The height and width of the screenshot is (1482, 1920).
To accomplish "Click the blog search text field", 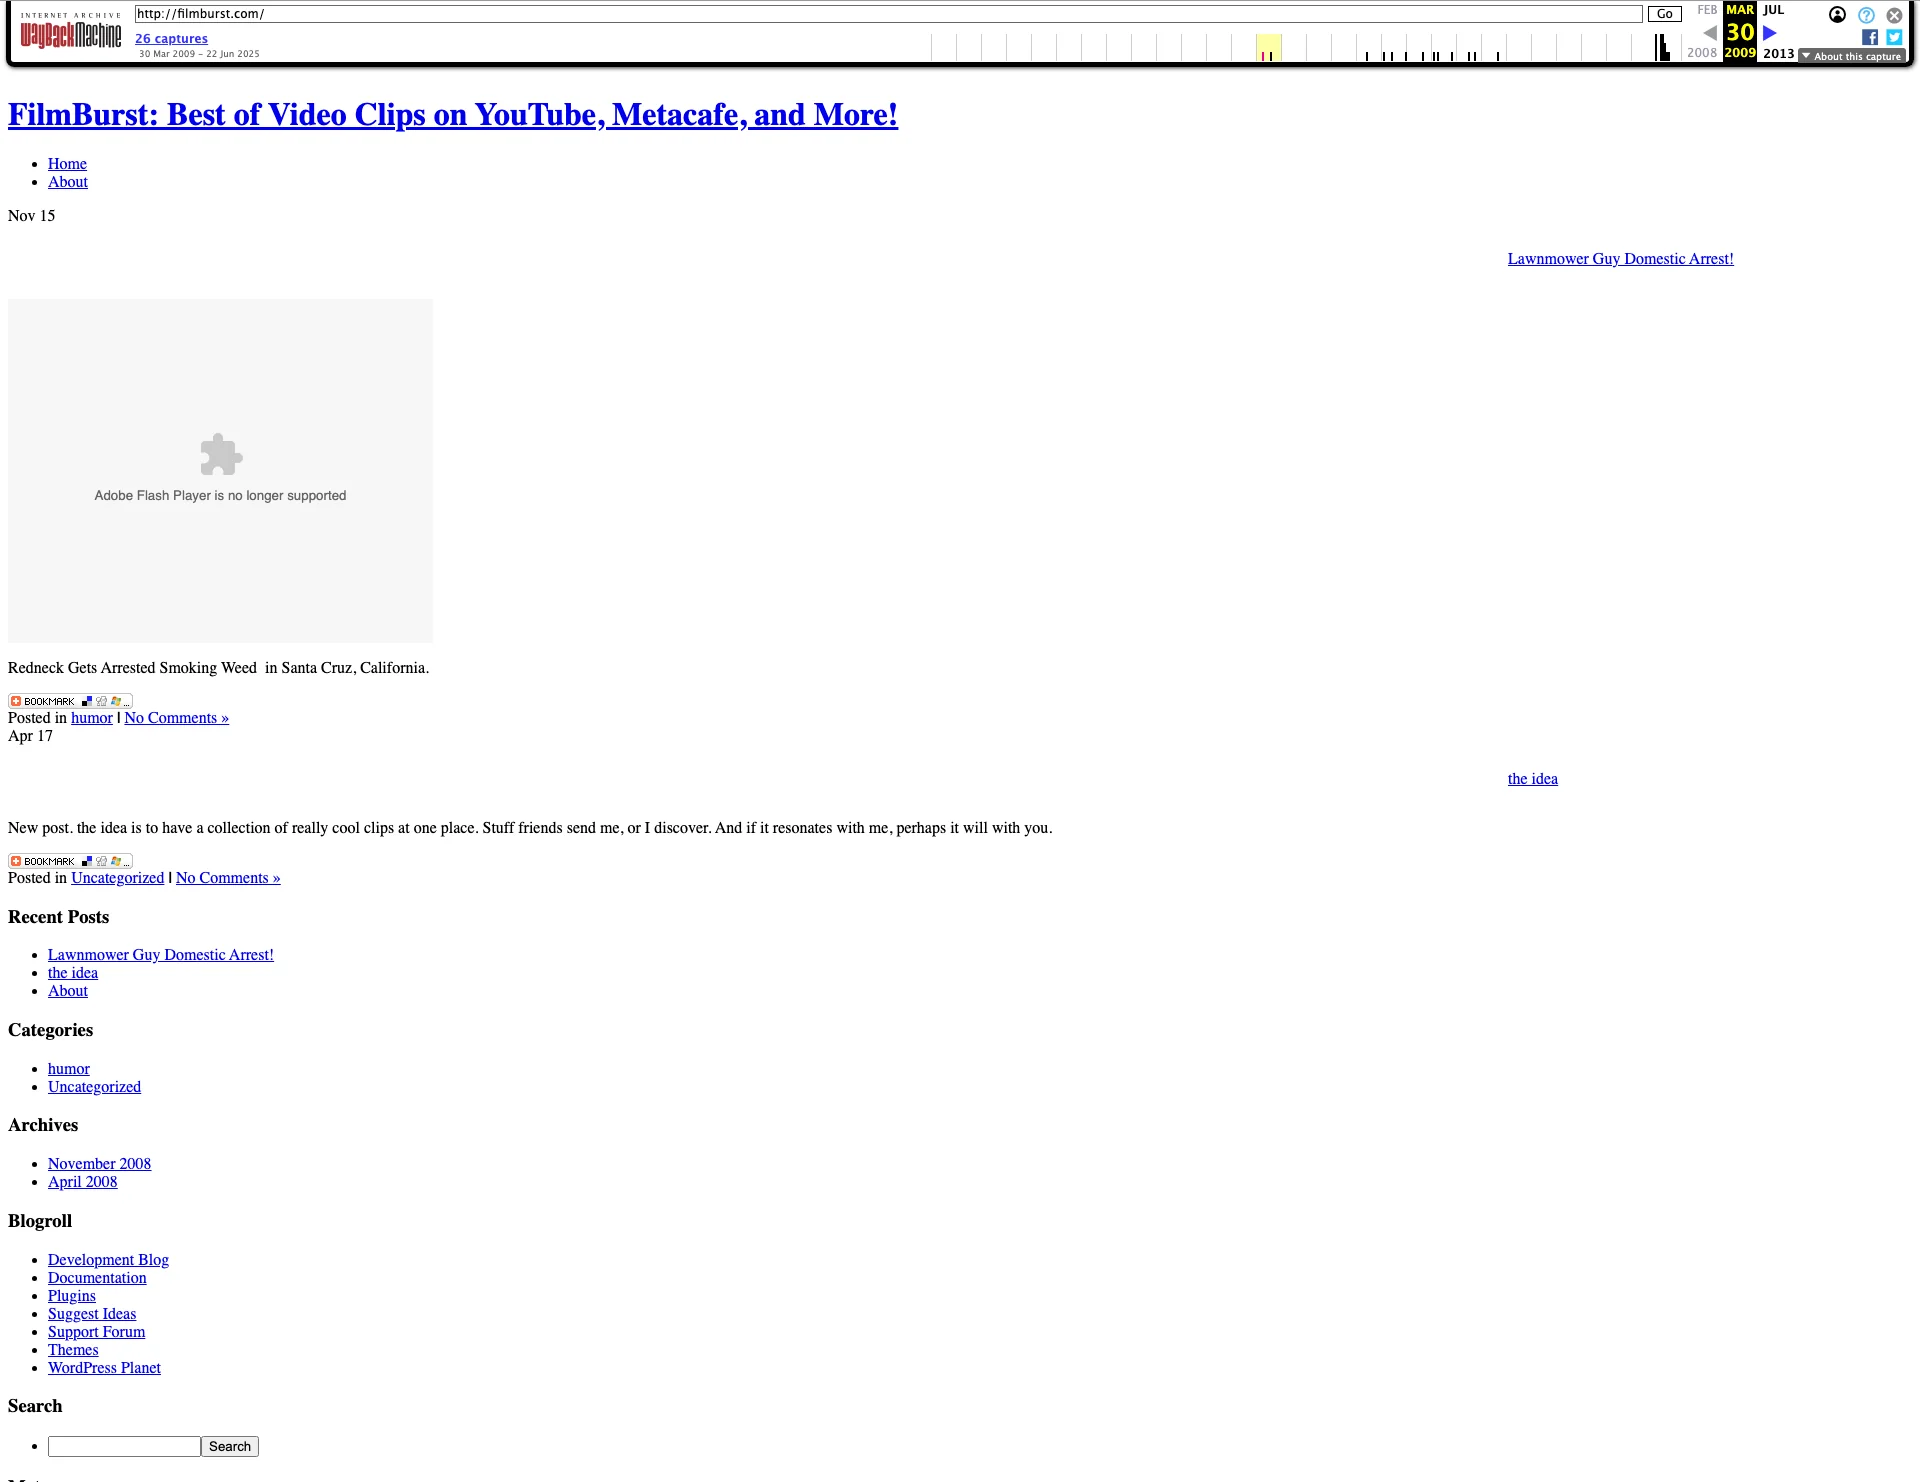I will (x=124, y=1446).
